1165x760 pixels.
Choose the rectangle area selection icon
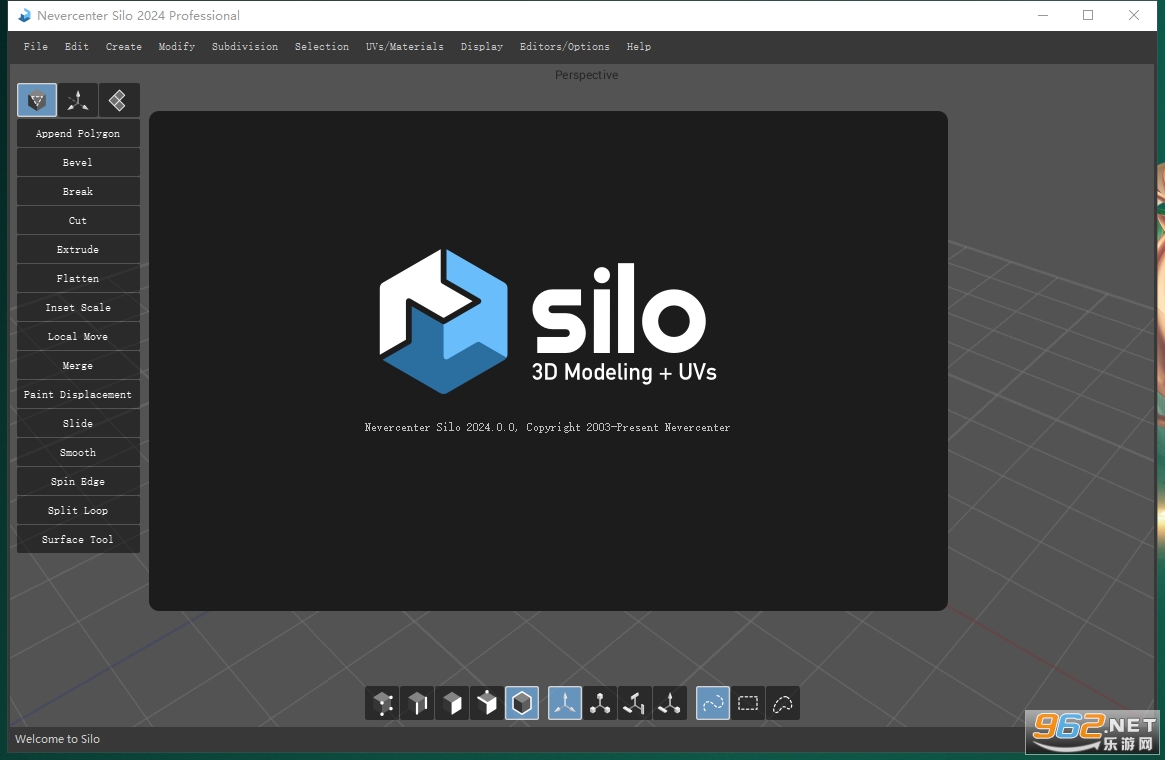point(748,703)
